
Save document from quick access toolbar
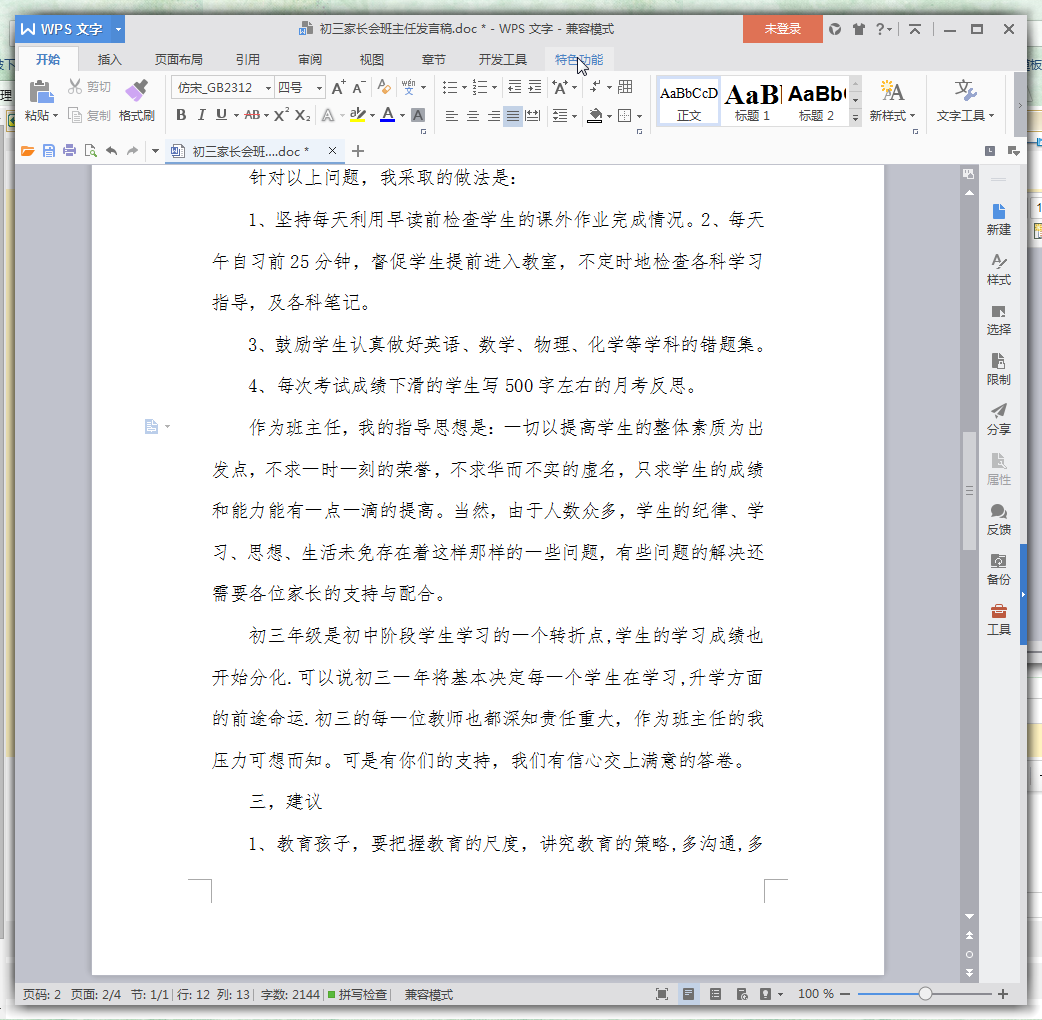[49, 151]
